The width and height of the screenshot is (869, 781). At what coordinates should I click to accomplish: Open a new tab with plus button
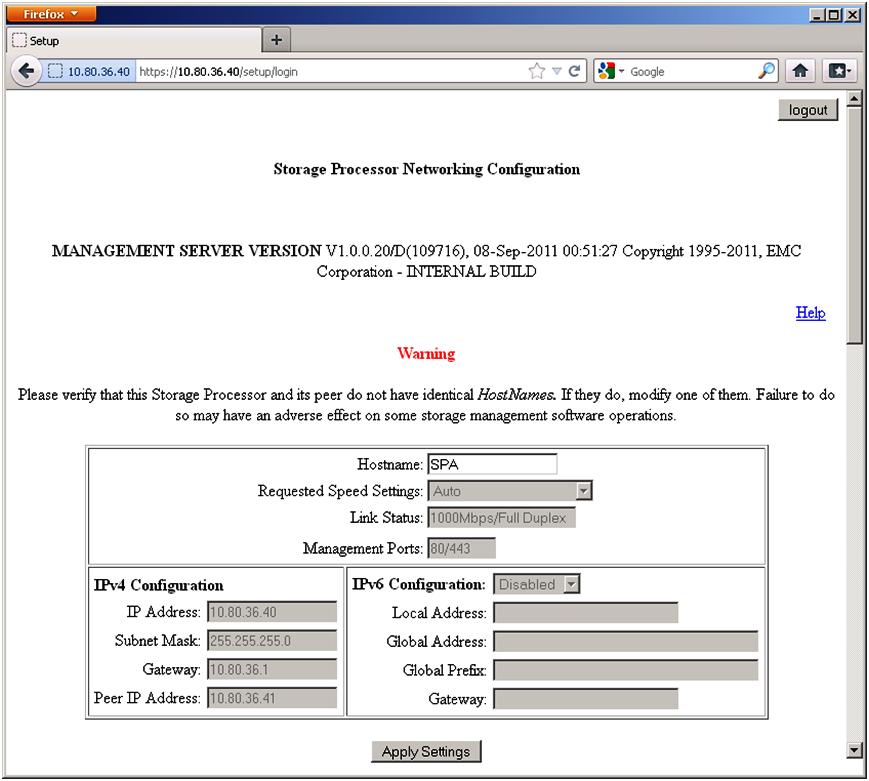(277, 40)
